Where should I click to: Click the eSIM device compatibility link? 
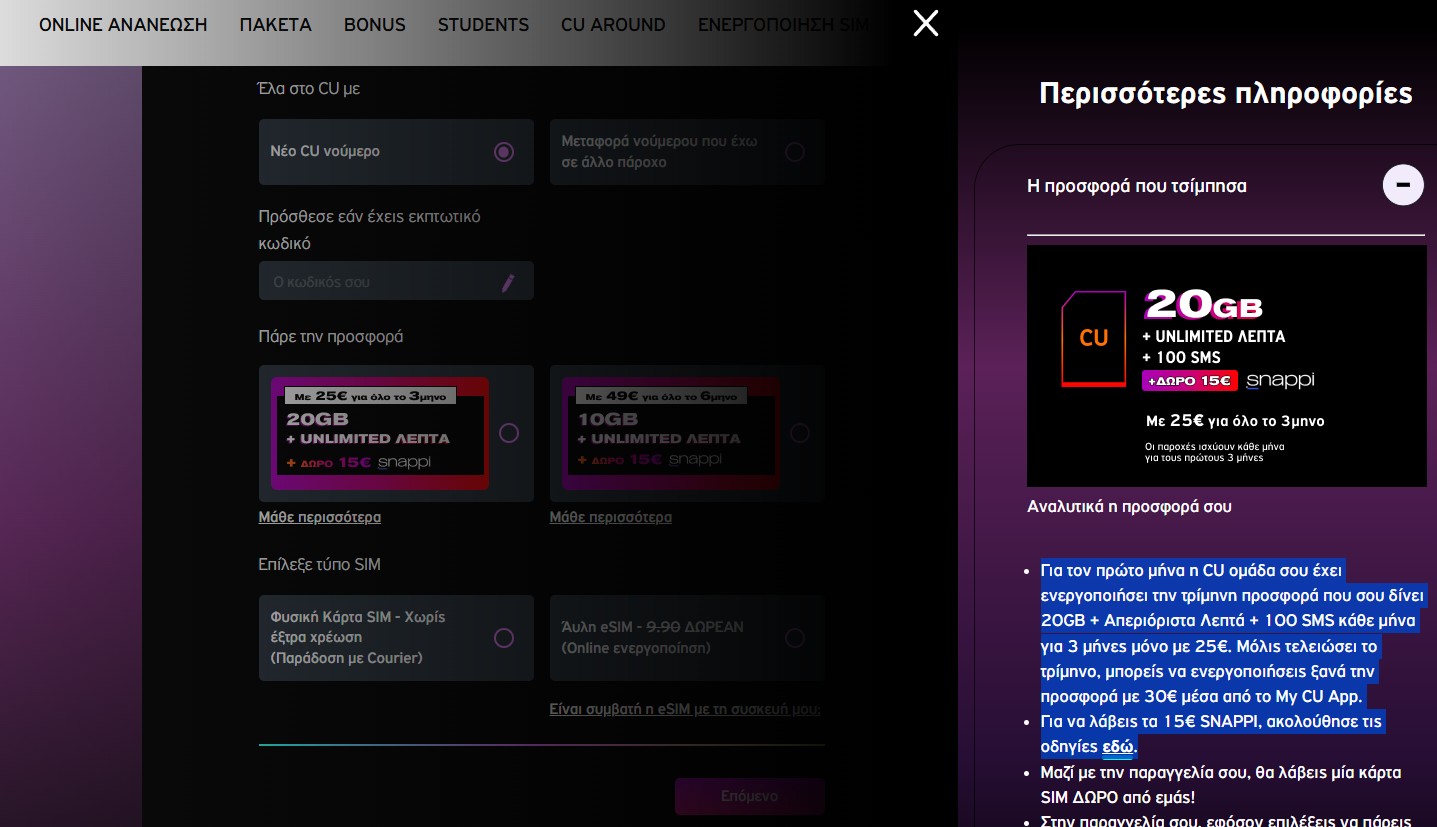[685, 709]
